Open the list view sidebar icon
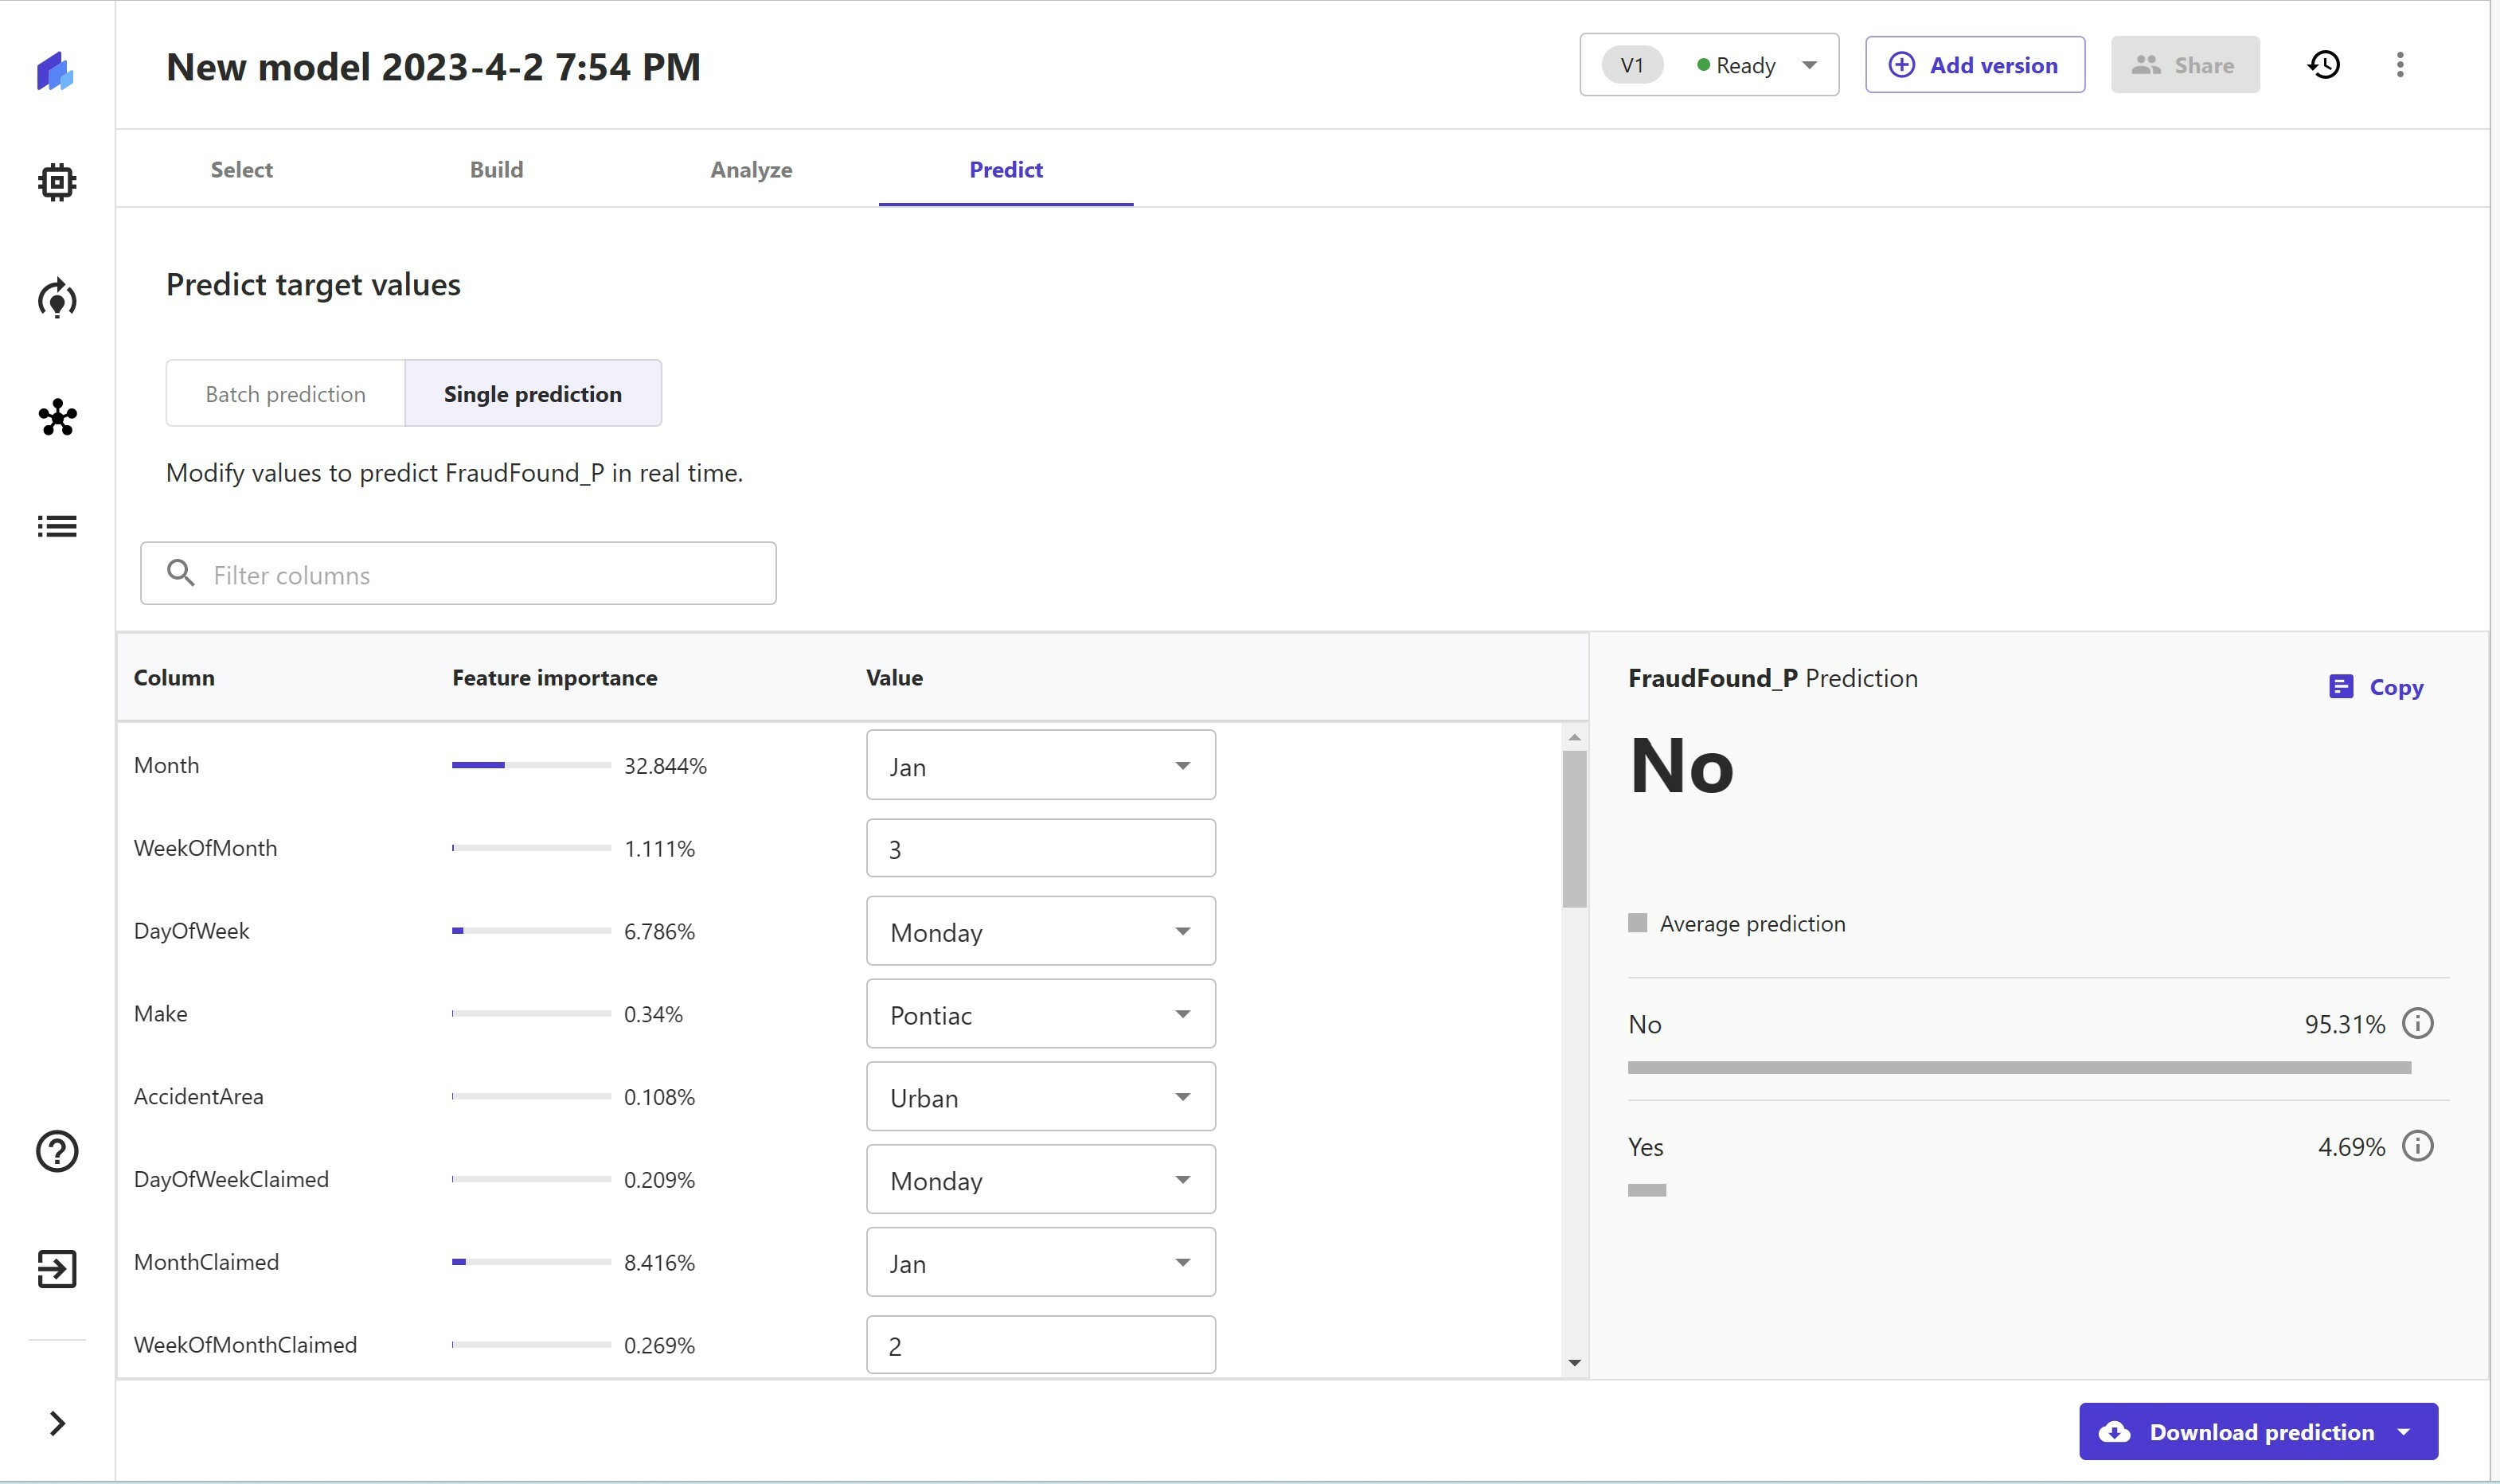Screen dimensions: 2500x1484 pos(57,526)
